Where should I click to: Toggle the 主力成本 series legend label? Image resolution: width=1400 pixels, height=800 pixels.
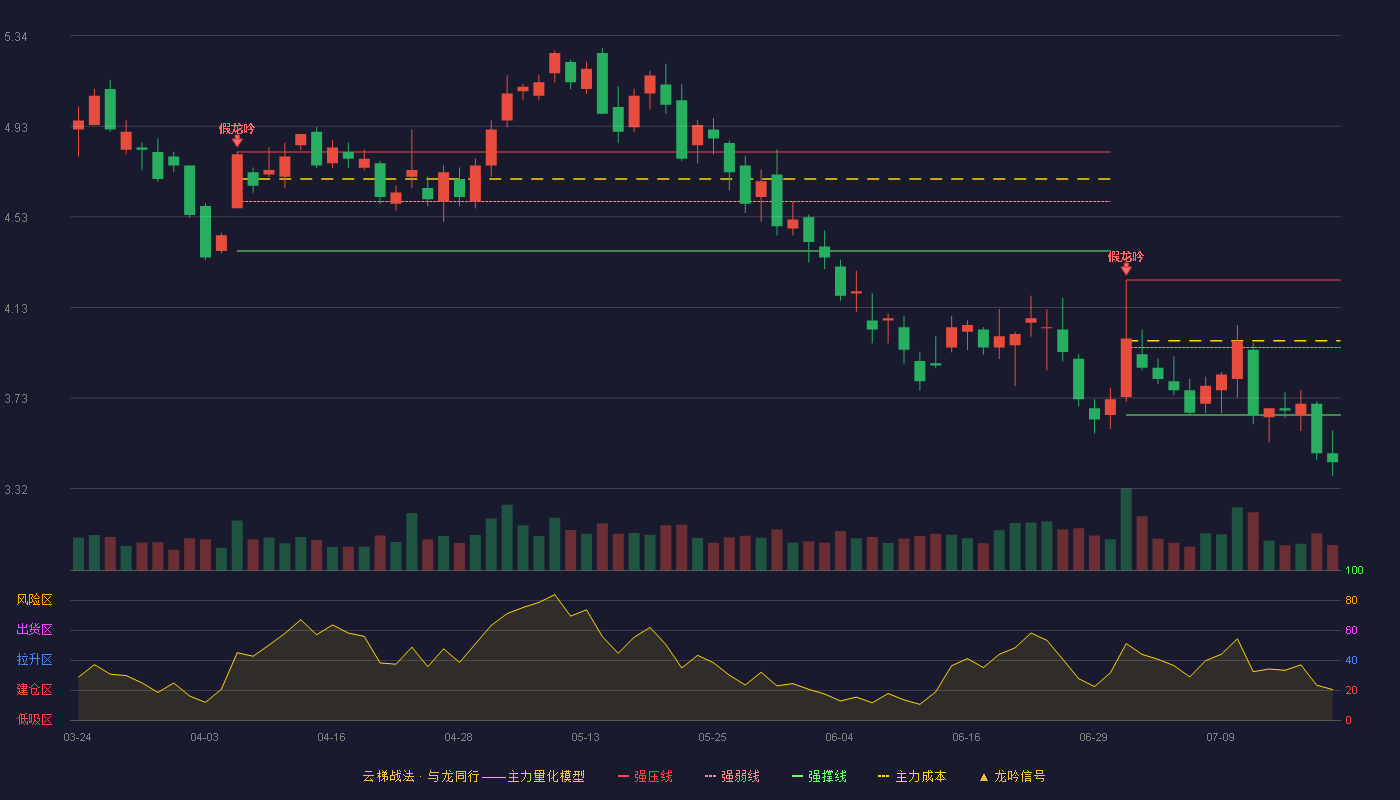(x=920, y=777)
